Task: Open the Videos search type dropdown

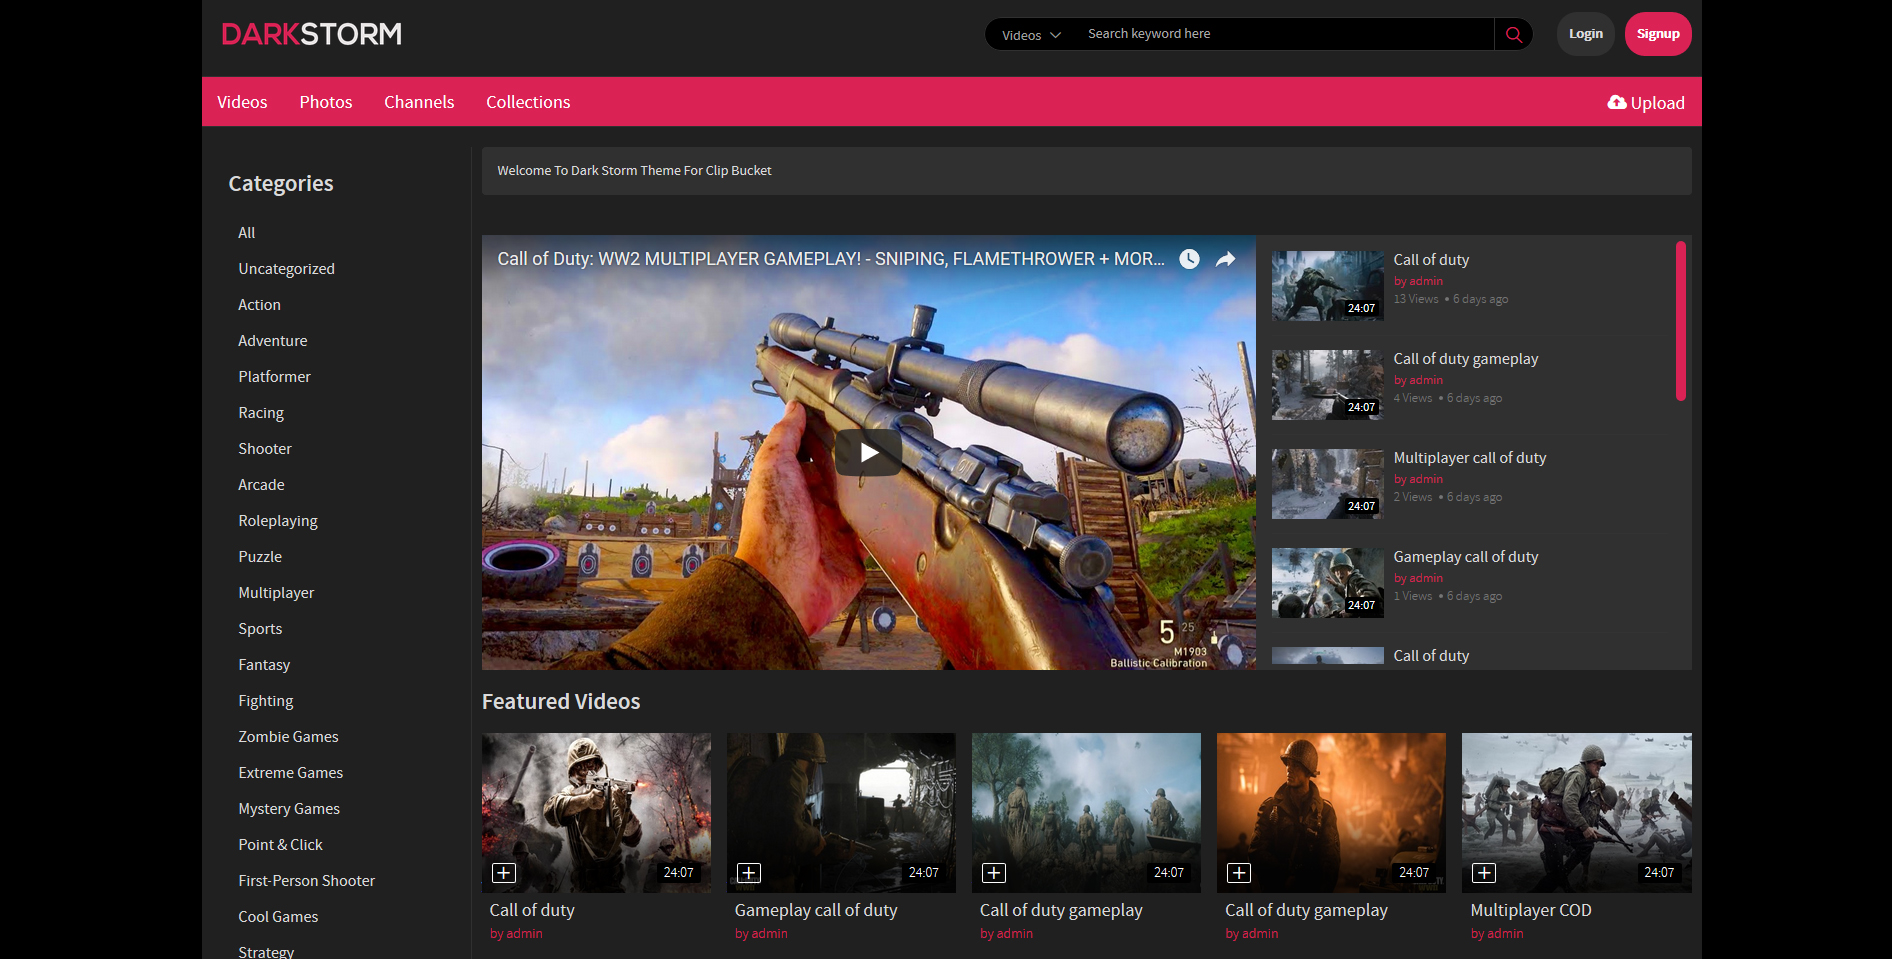Action: pos(1031,34)
